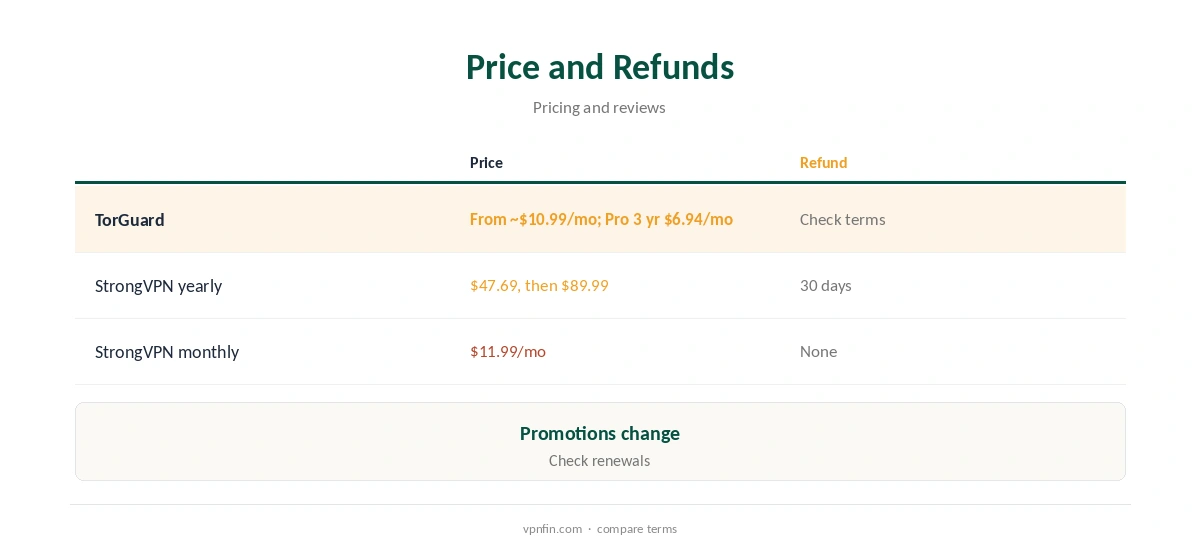Click the 'Promotions change' callout title
The height and width of the screenshot is (548, 1200).
[600, 433]
